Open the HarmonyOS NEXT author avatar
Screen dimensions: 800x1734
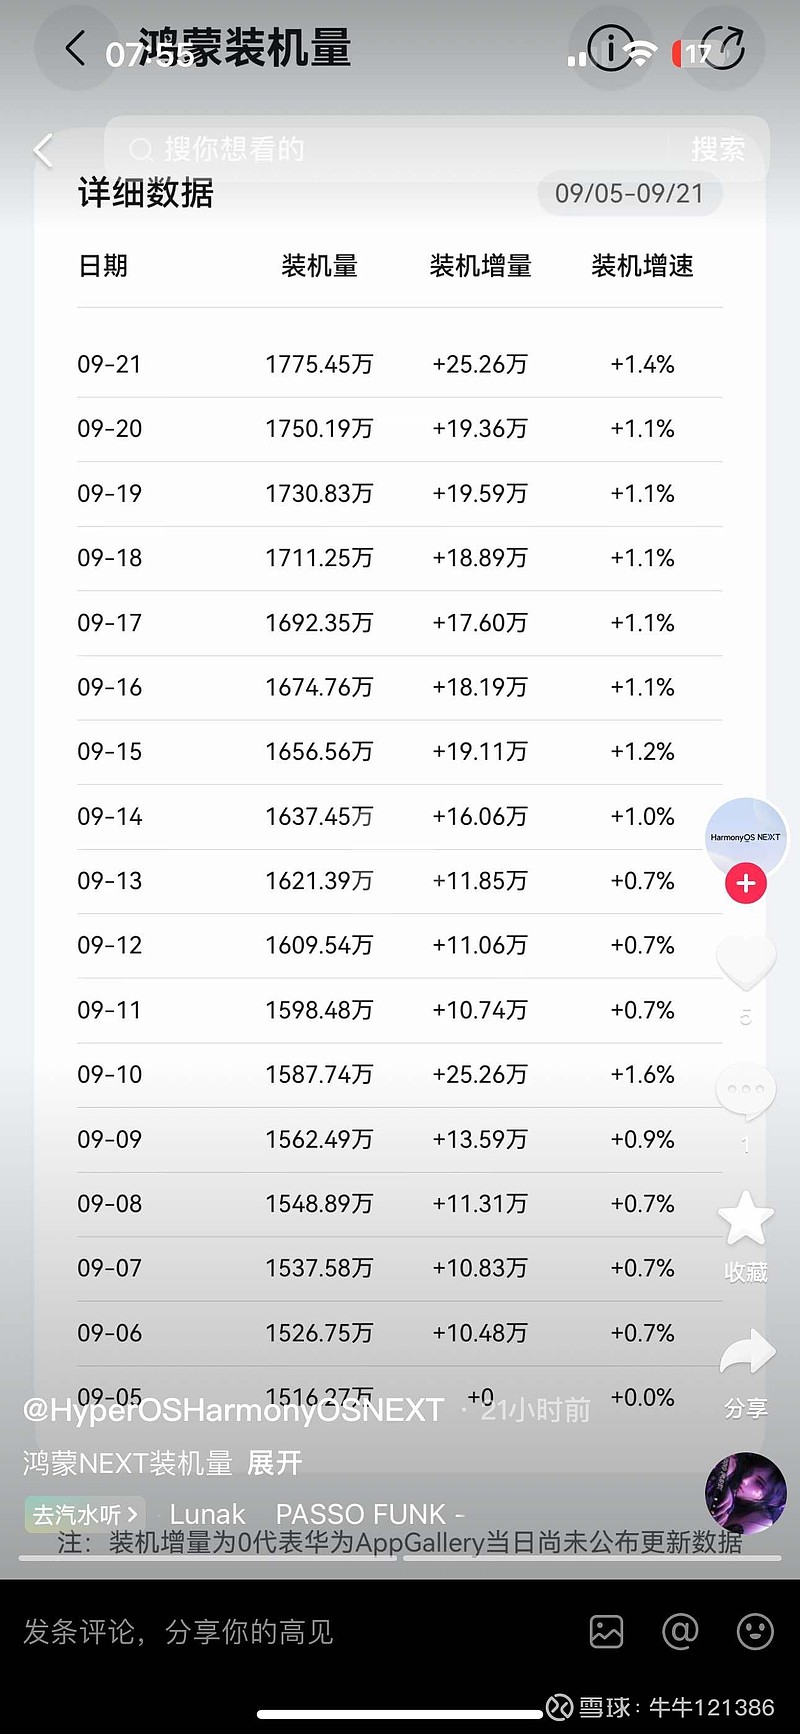coord(746,838)
